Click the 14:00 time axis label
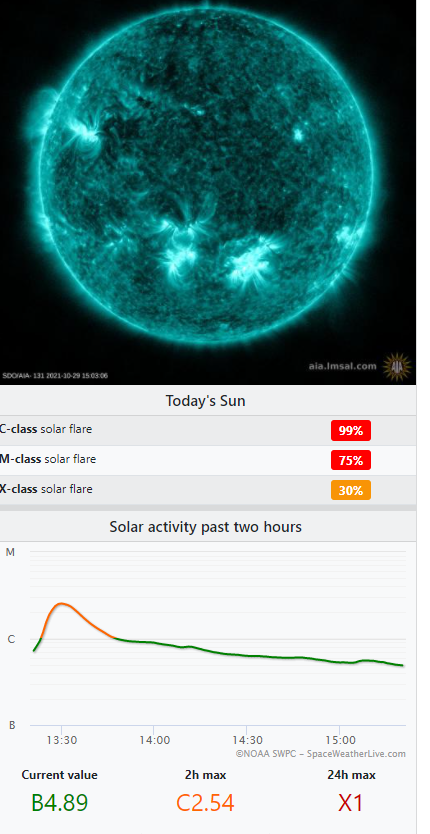430x834 pixels. (154, 740)
